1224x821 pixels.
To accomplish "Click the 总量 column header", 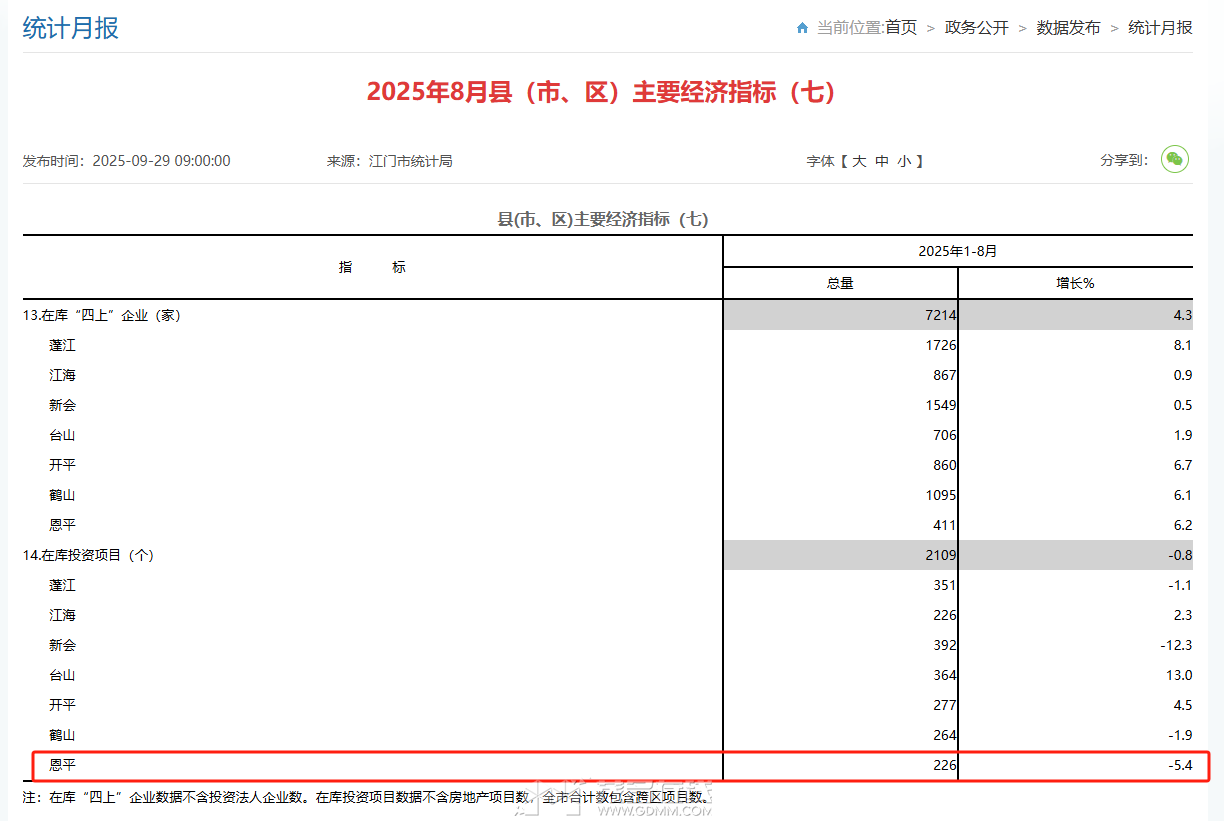I will 840,283.
